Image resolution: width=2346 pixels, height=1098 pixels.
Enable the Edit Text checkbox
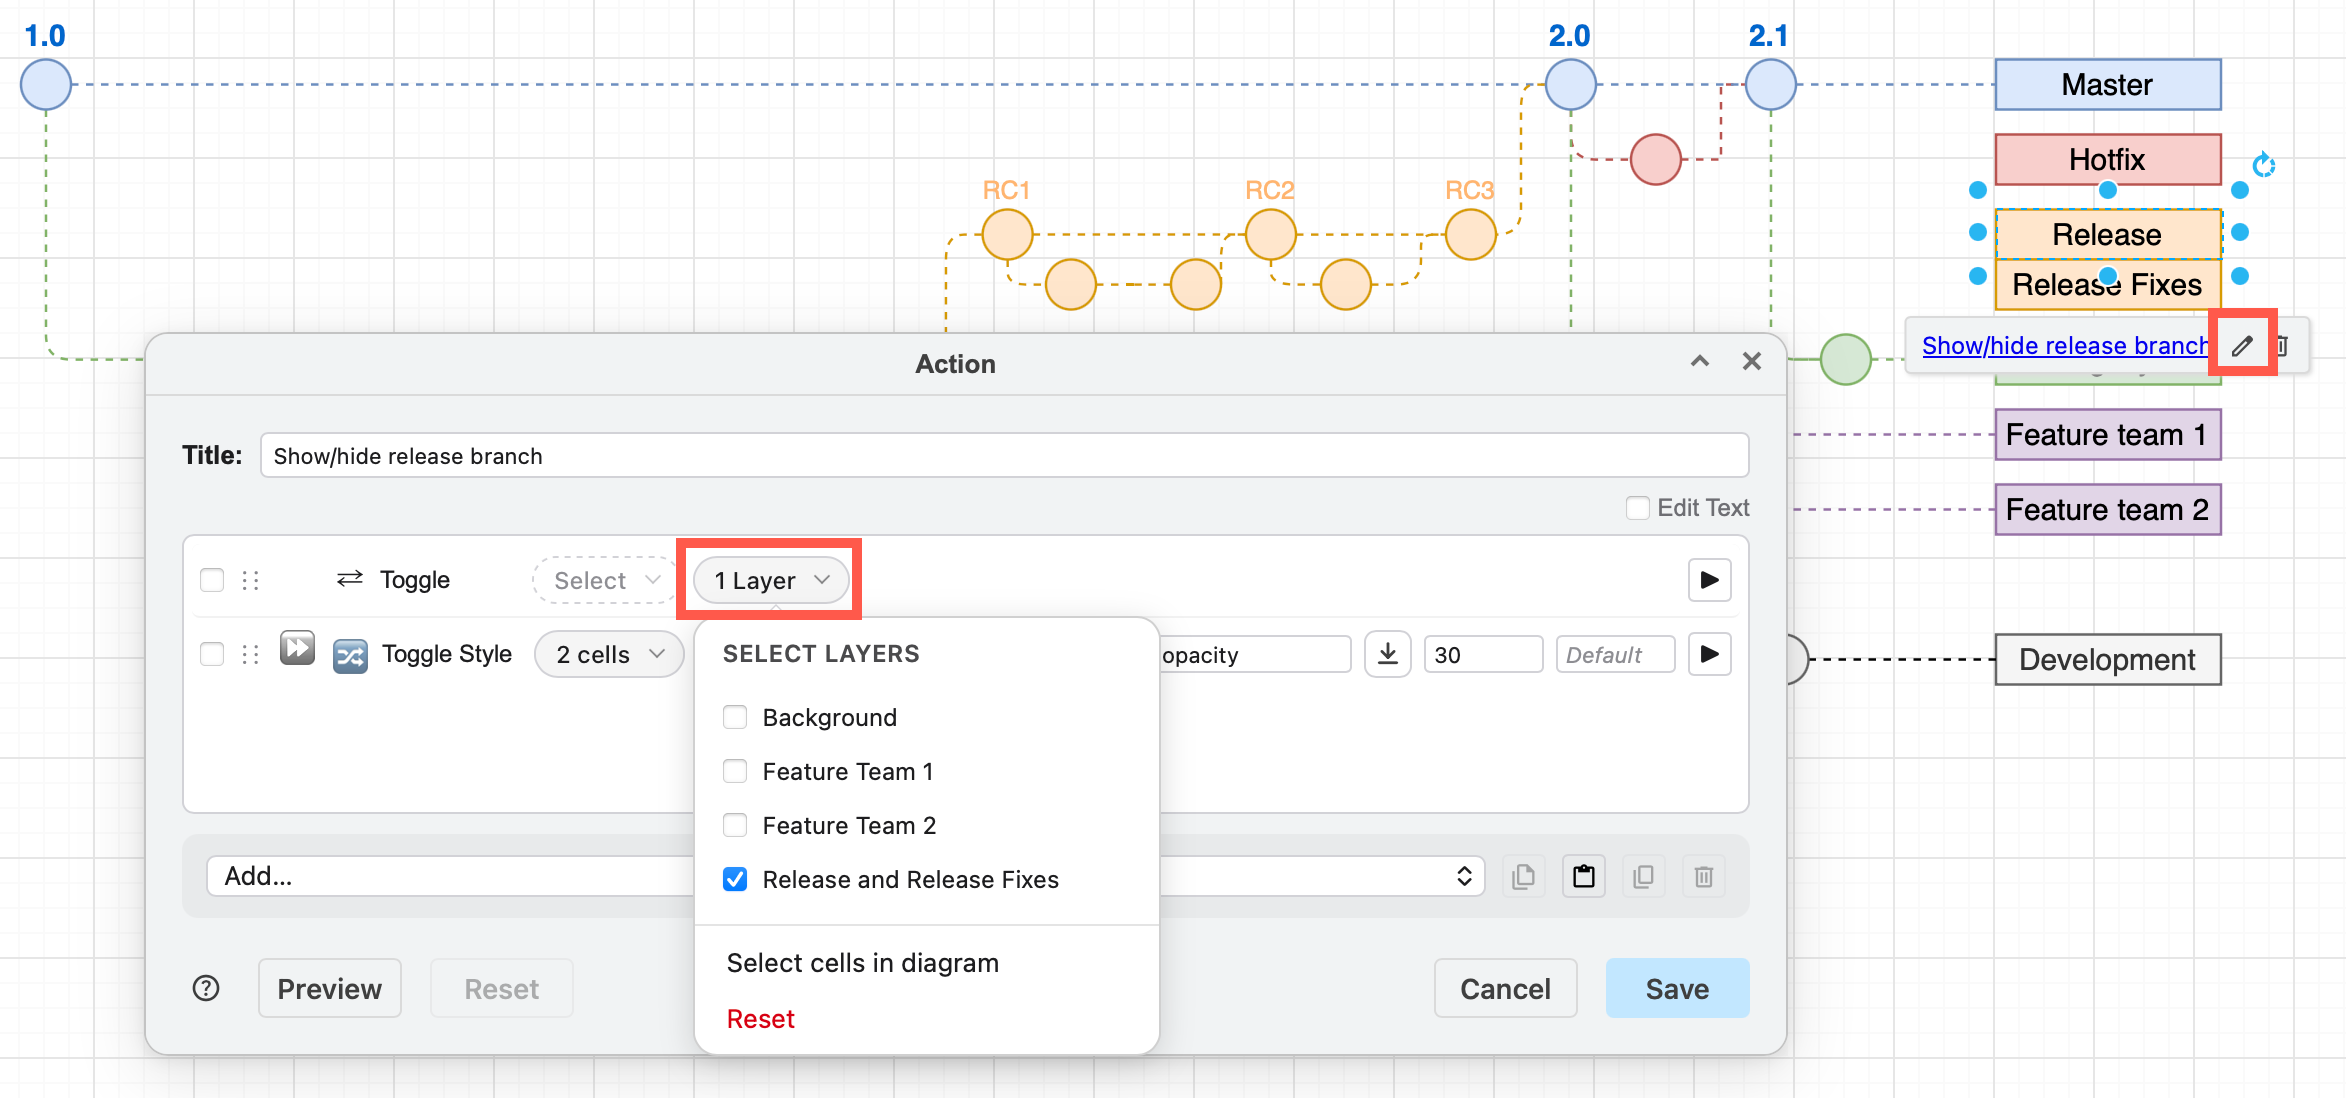[x=1638, y=508]
